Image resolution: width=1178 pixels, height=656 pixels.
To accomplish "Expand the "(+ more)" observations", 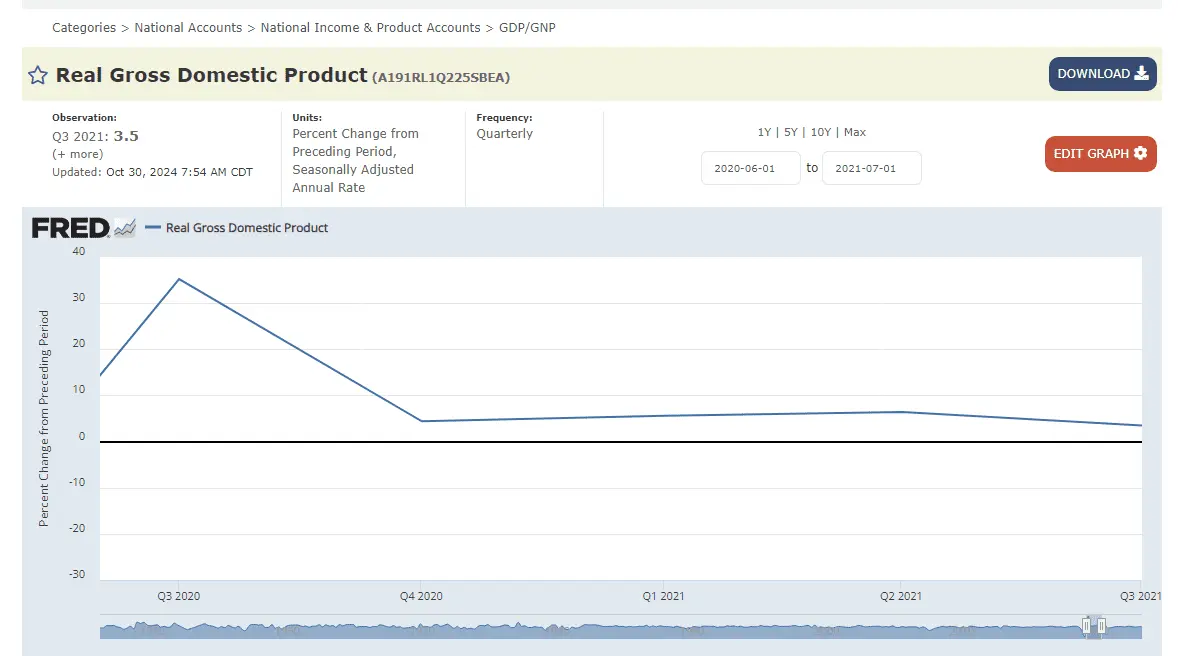I will tap(77, 154).
